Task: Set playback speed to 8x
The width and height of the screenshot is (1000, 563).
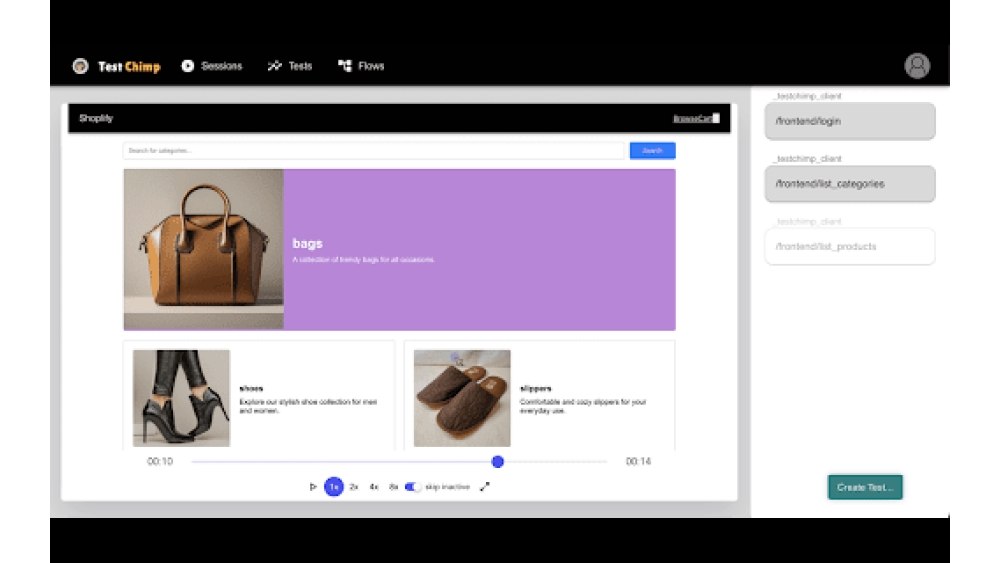Action: [393, 487]
